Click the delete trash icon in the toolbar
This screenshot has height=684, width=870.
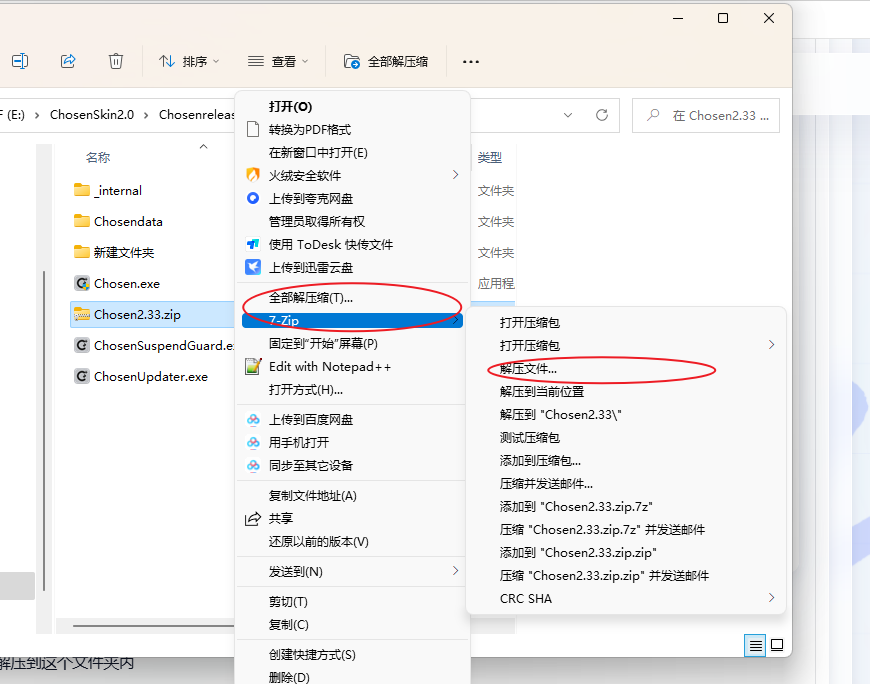(x=115, y=61)
